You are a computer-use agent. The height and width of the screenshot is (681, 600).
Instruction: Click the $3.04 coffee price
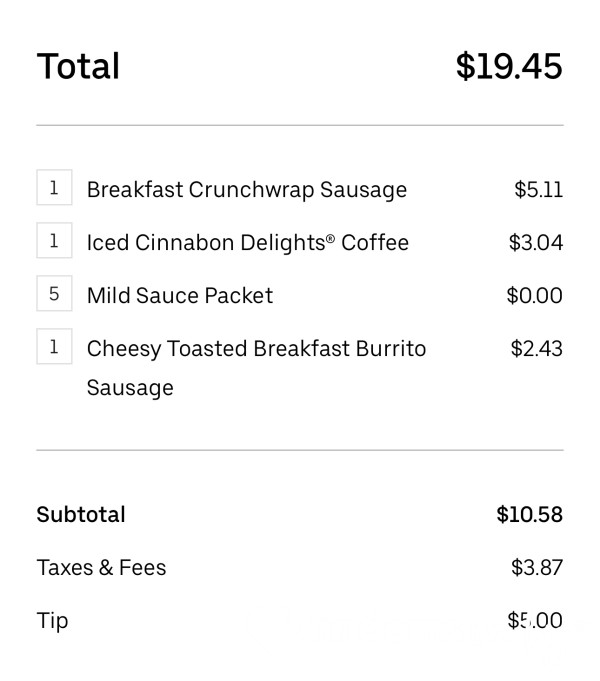[536, 242]
